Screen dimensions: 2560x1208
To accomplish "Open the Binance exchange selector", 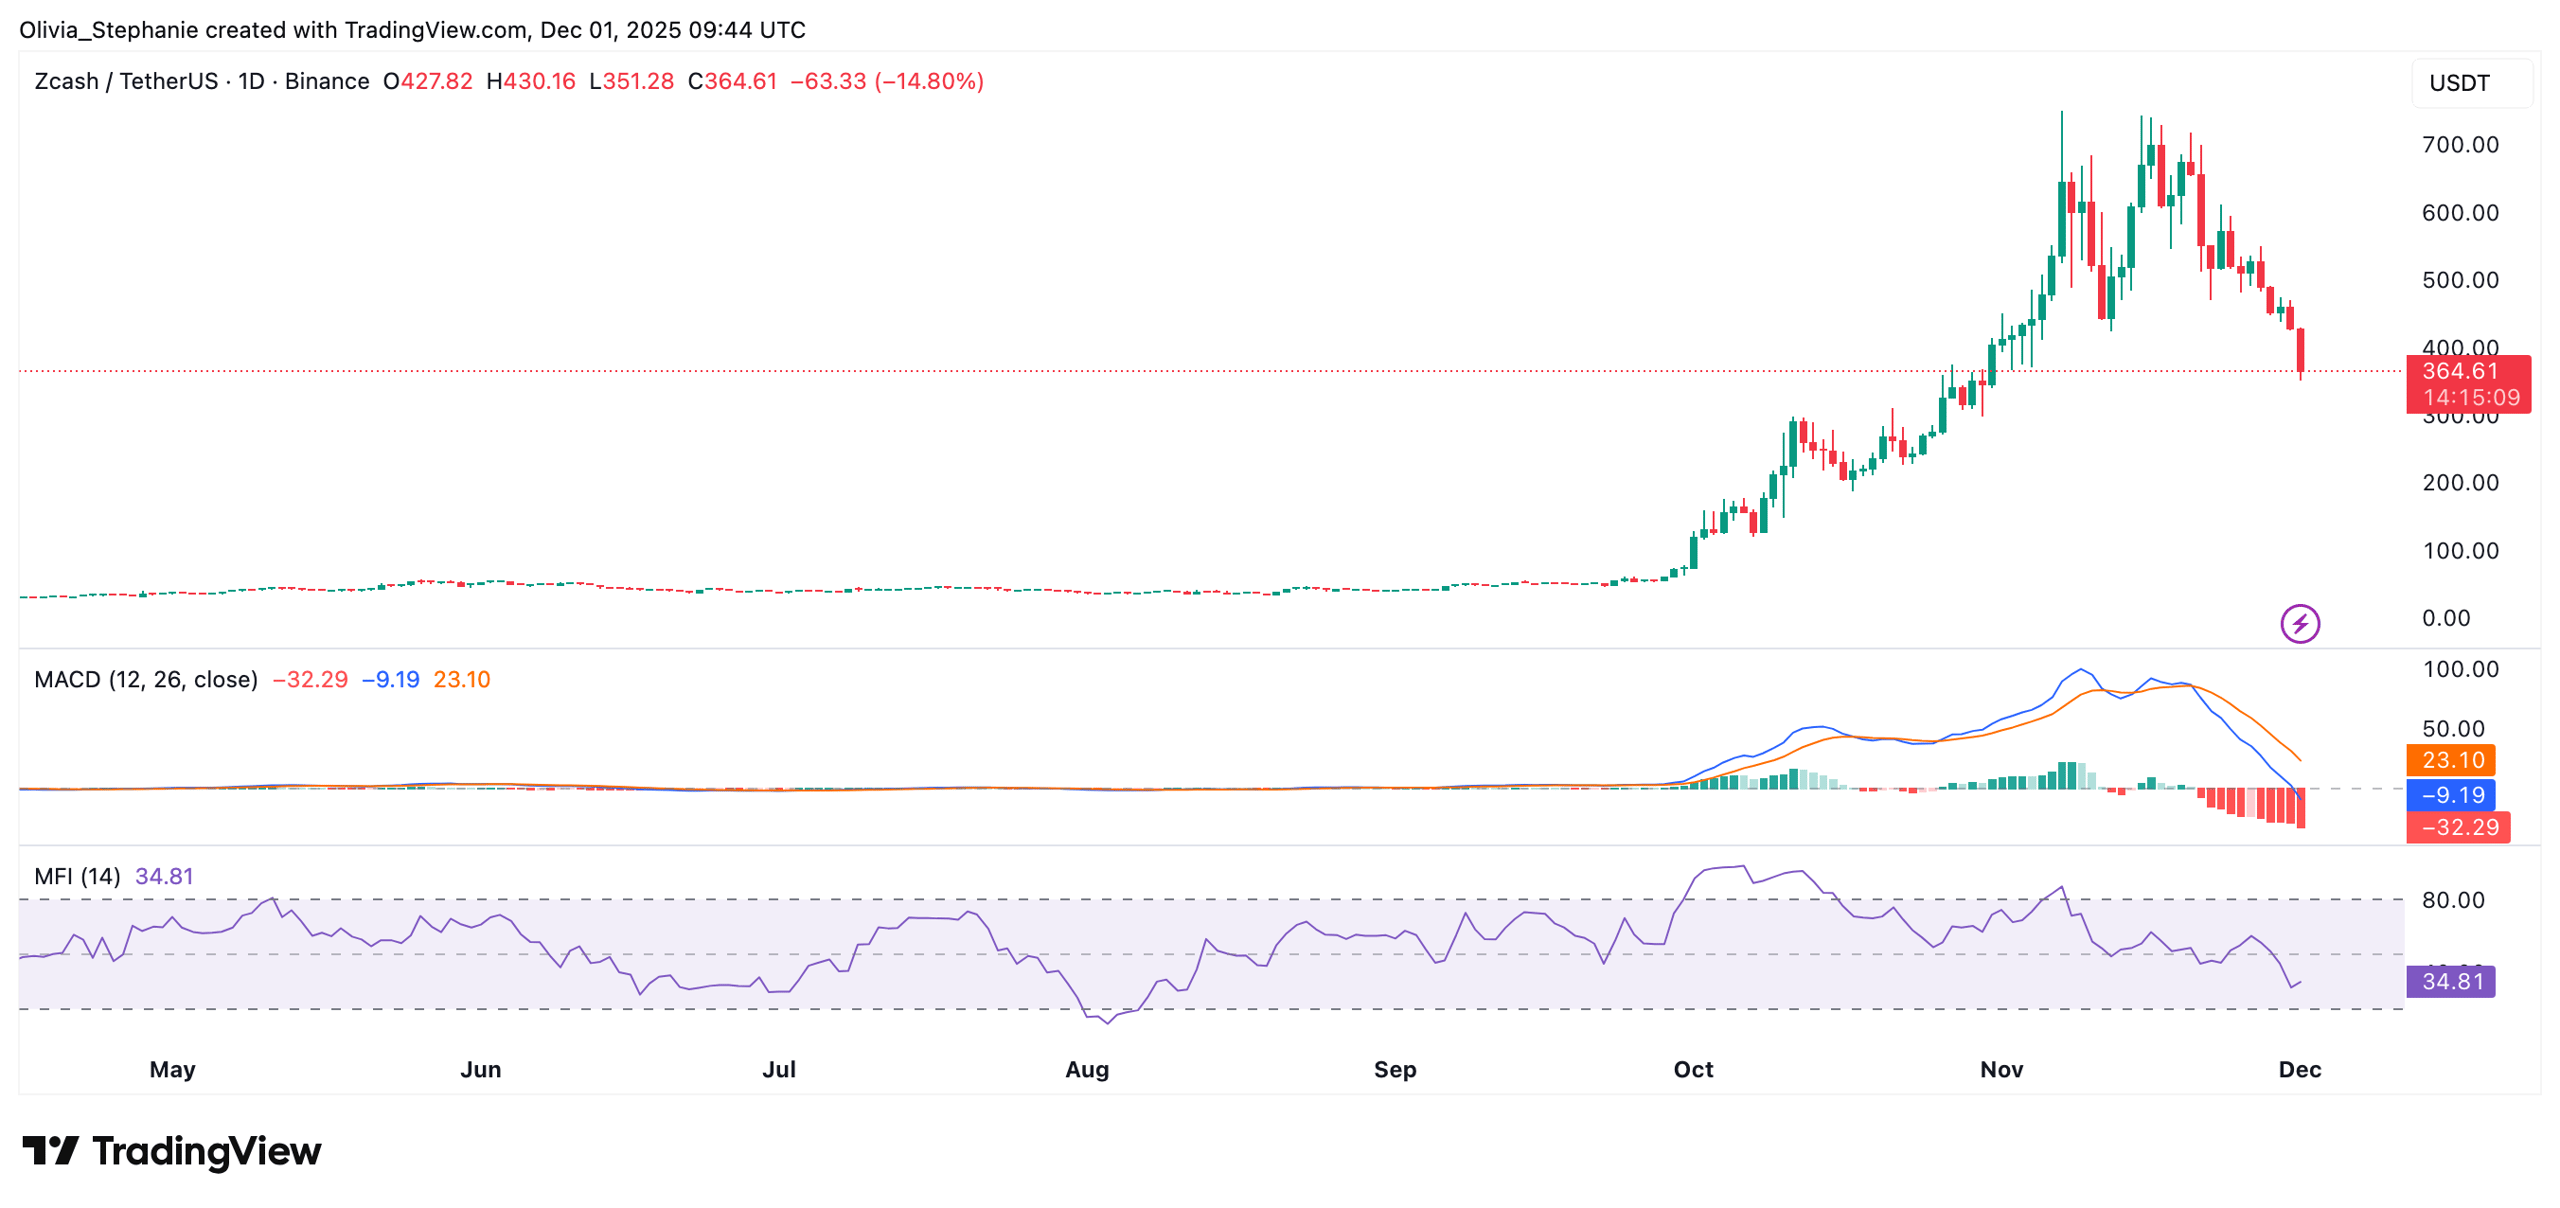I will (x=325, y=81).
